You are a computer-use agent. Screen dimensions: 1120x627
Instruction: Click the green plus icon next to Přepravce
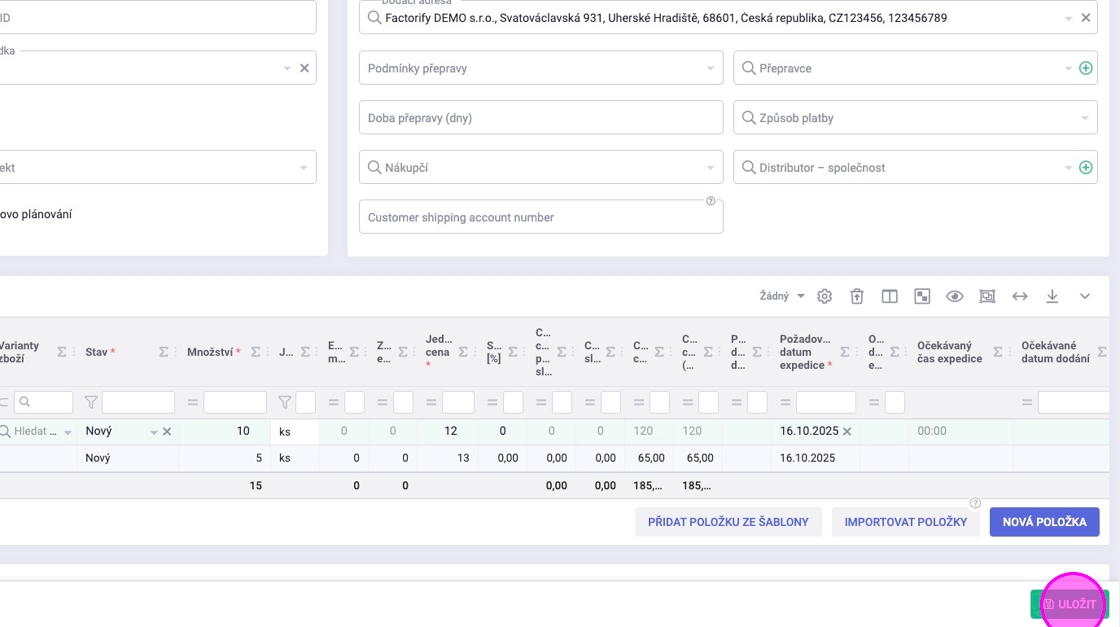tap(1086, 68)
